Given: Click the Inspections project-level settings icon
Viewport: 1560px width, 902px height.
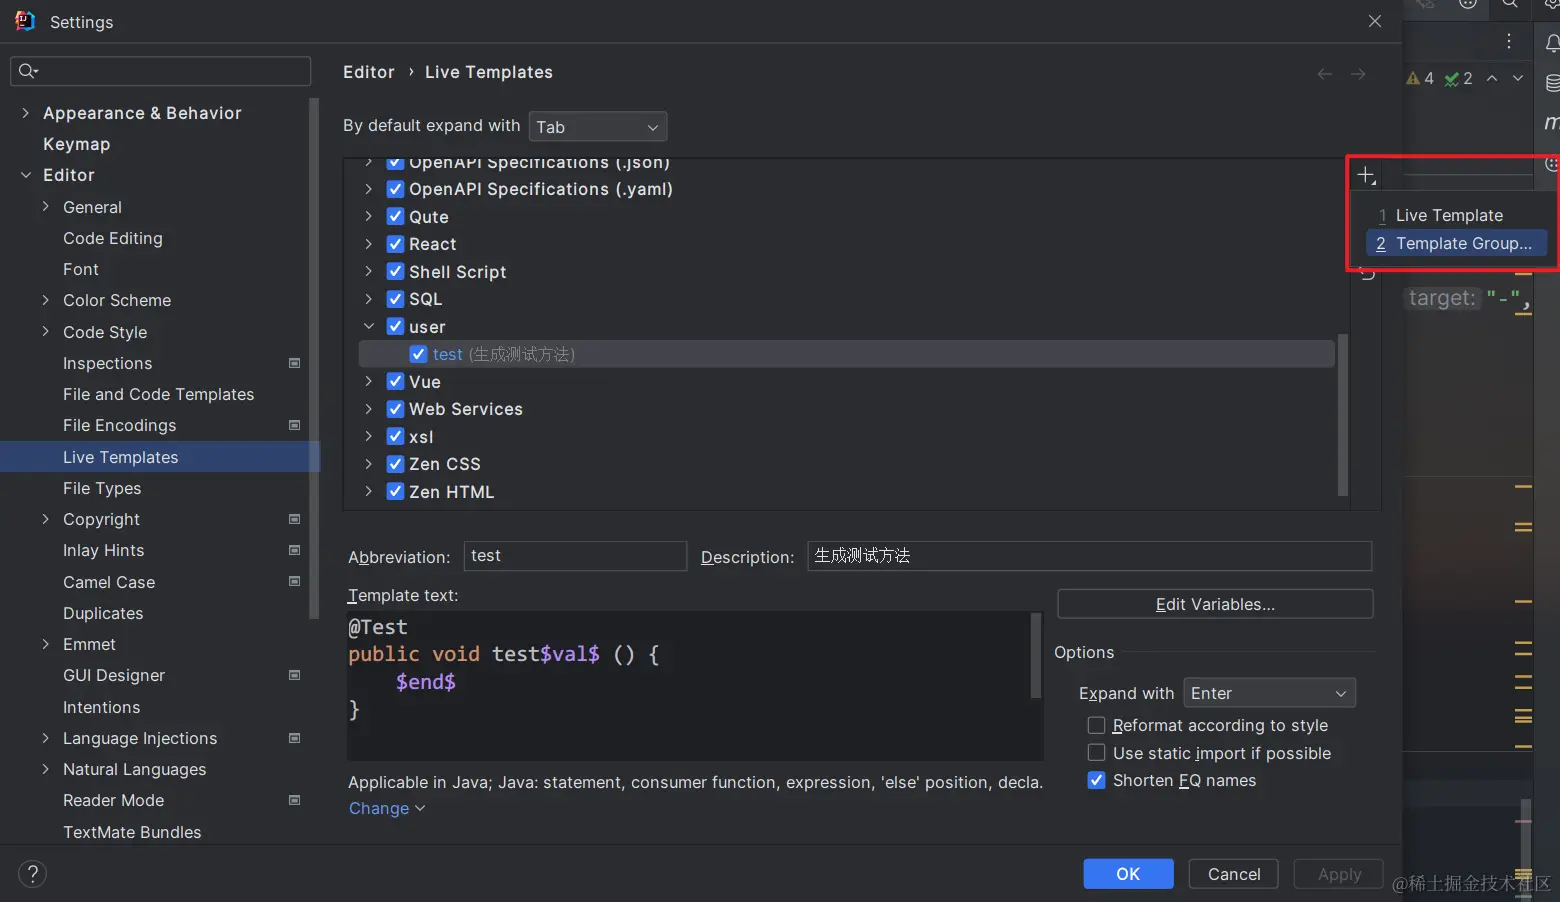Looking at the screenshot, I should (294, 363).
